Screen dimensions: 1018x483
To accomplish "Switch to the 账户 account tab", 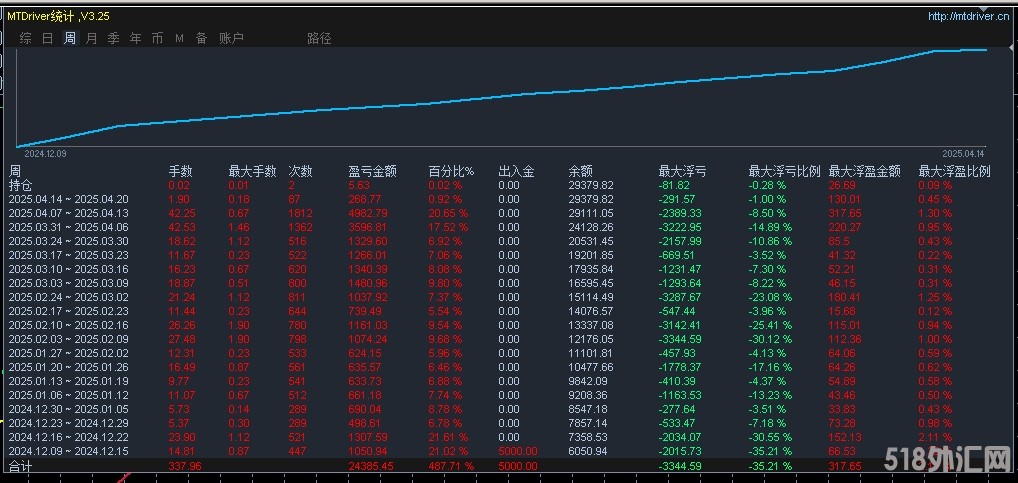I will (231, 38).
